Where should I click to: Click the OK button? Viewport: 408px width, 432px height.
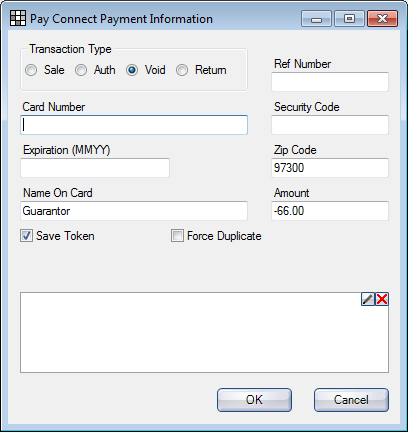(x=254, y=400)
